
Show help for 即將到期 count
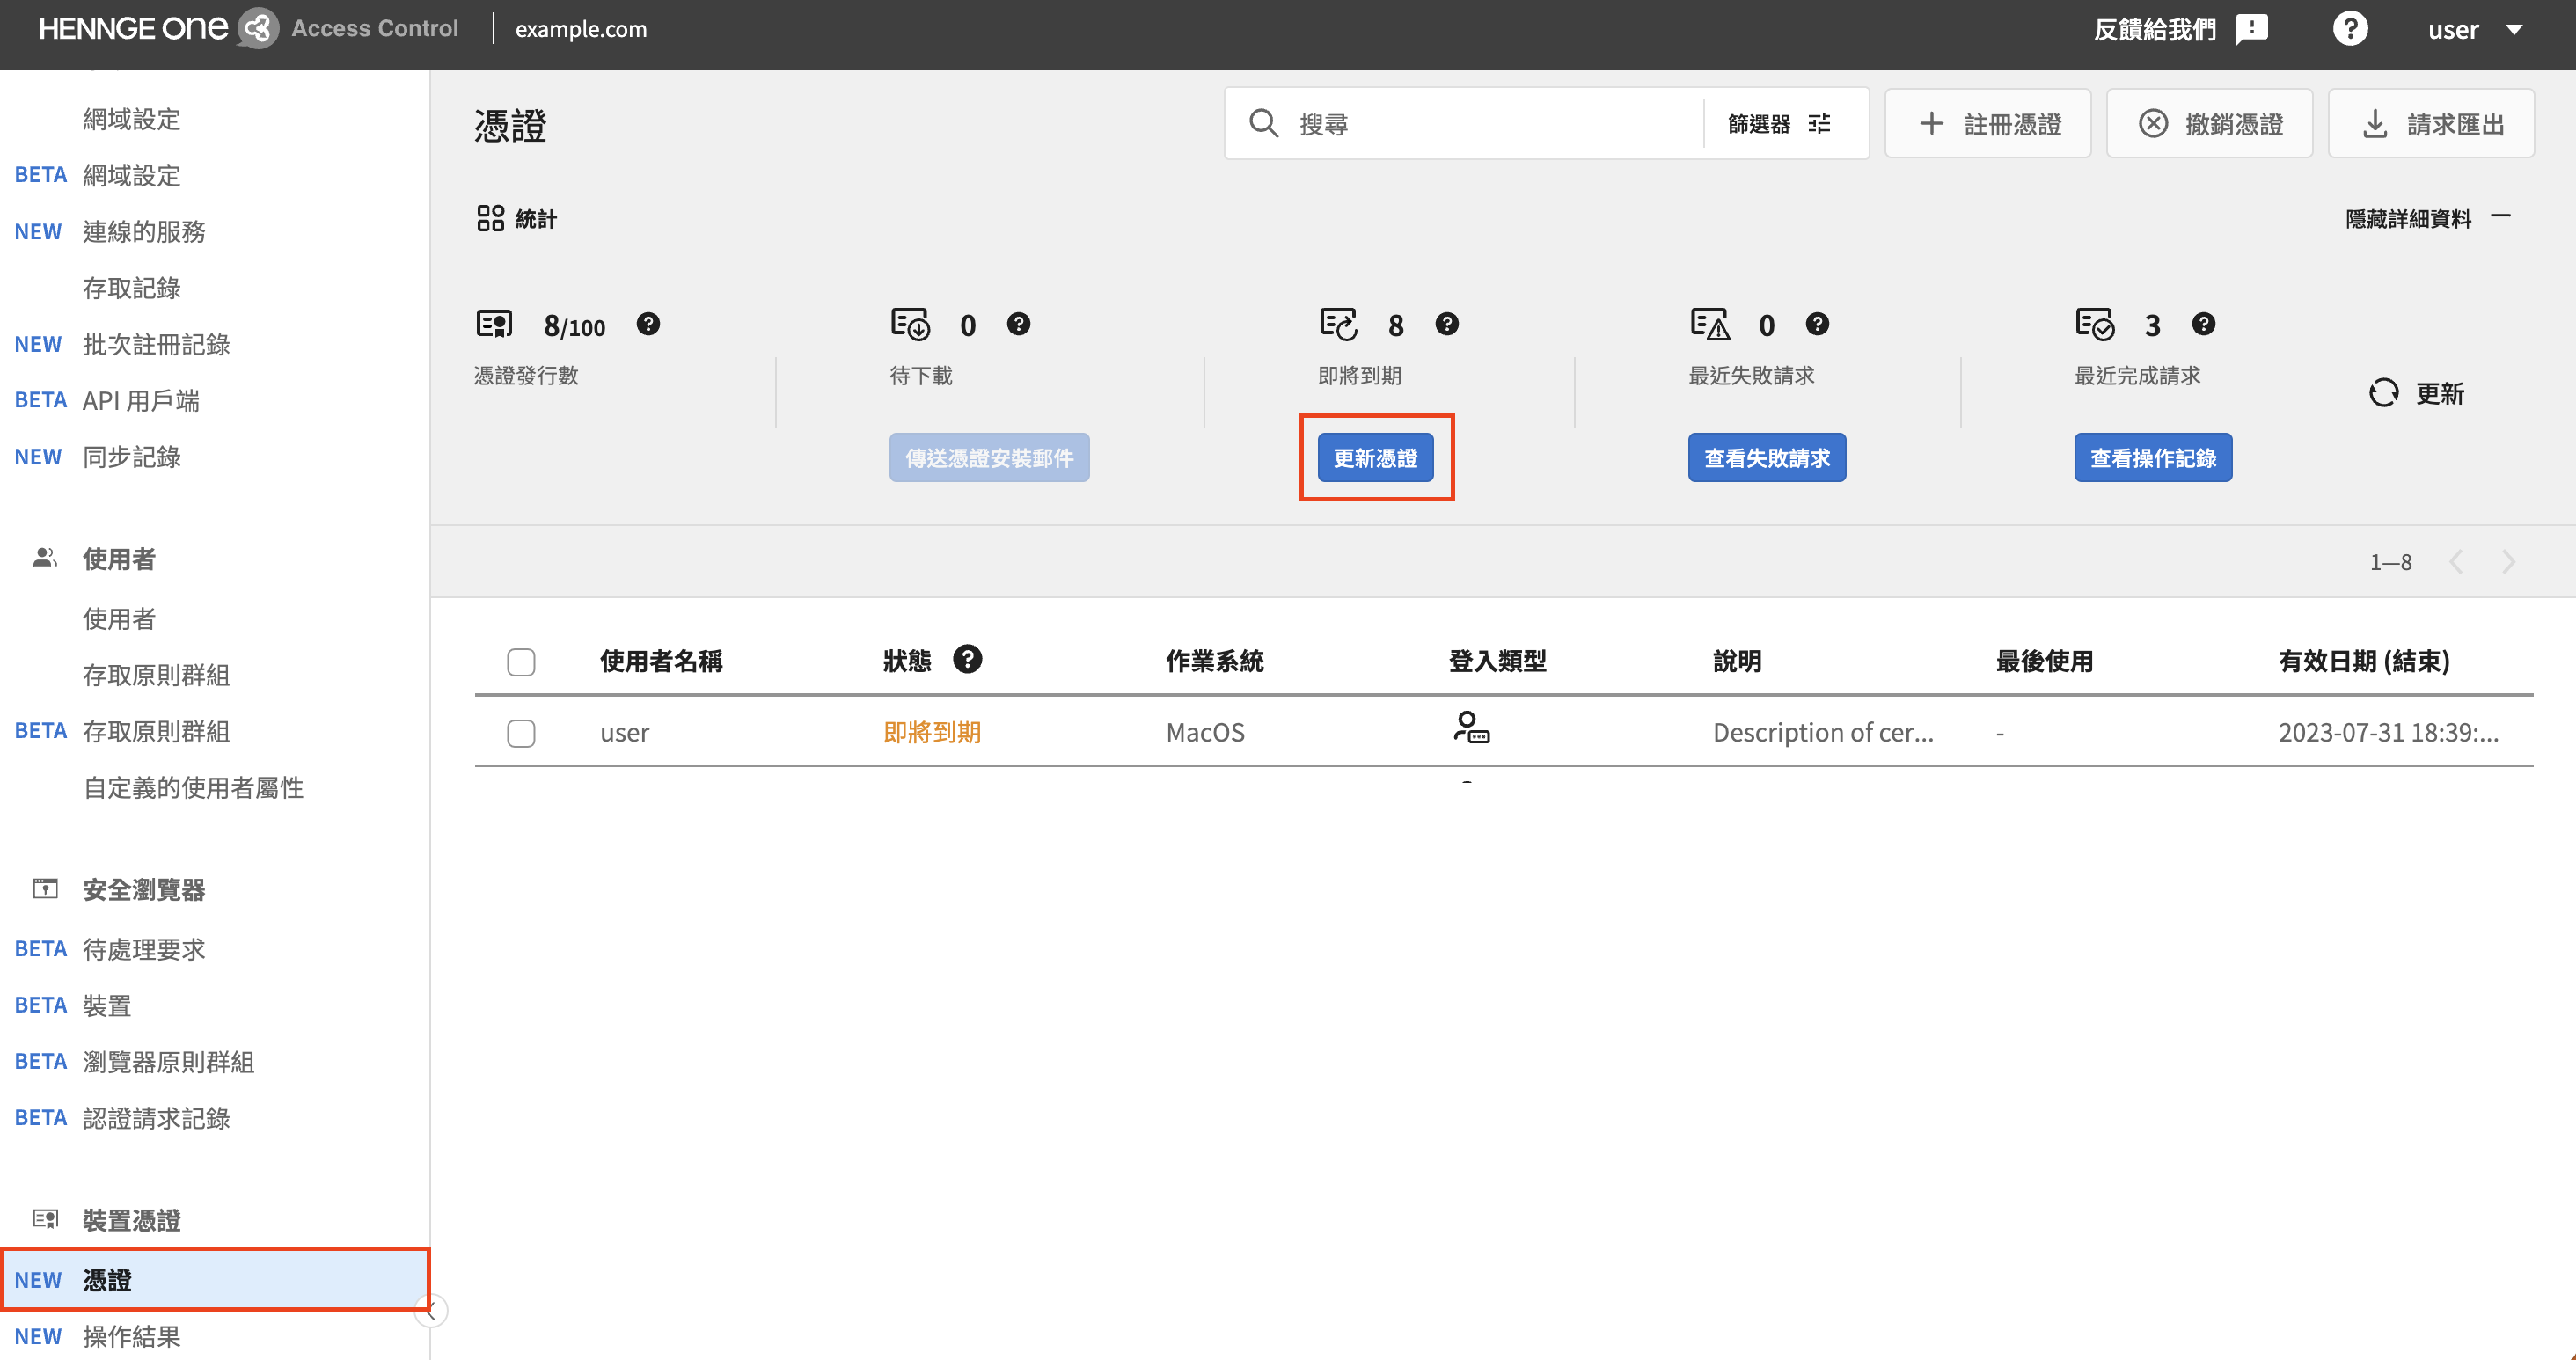tap(1446, 323)
